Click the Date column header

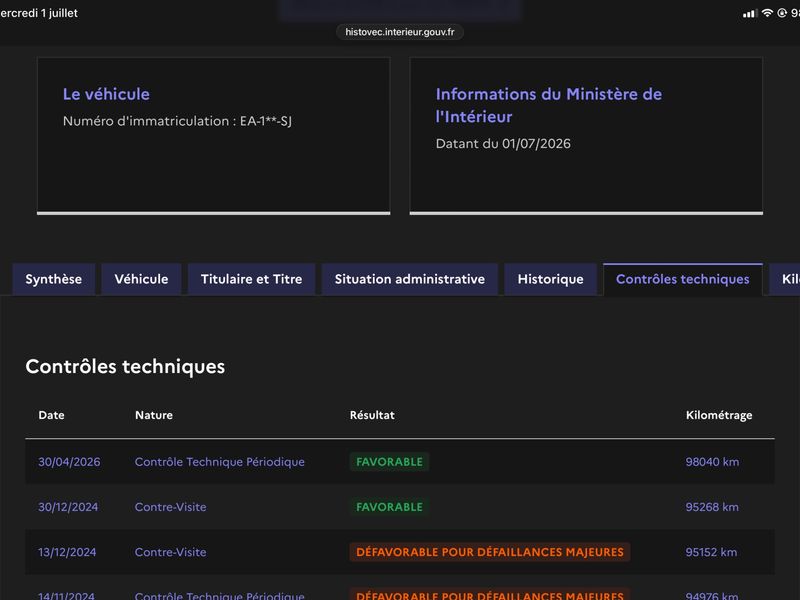52,415
